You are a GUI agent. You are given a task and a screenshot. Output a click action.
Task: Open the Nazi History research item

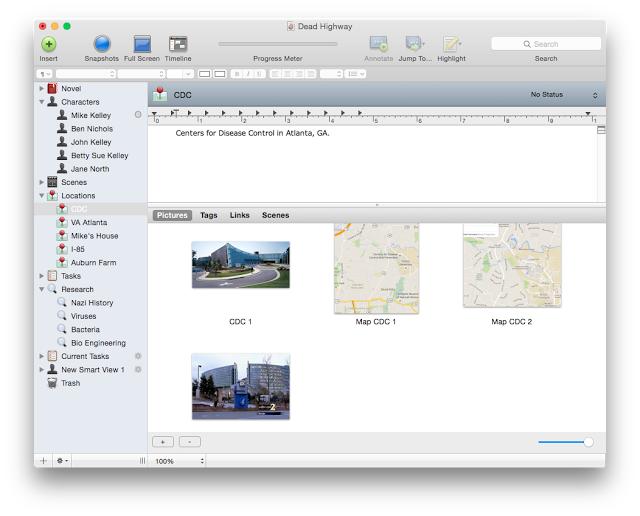(92, 302)
